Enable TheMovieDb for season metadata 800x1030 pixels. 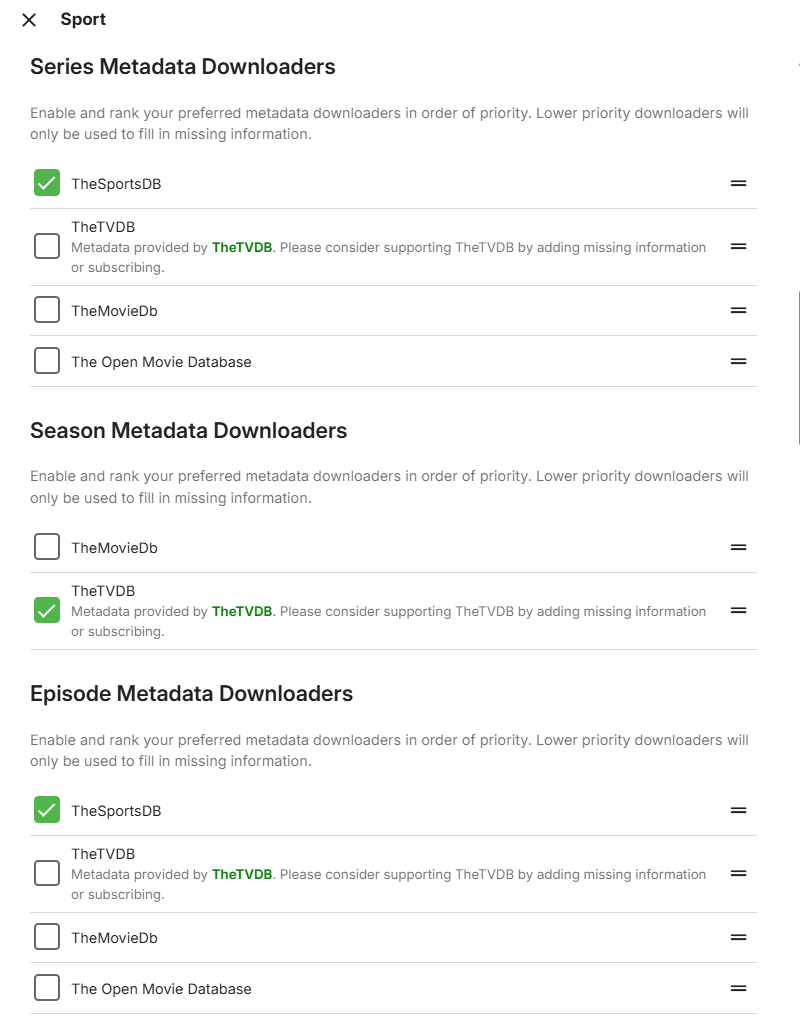[x=47, y=547]
